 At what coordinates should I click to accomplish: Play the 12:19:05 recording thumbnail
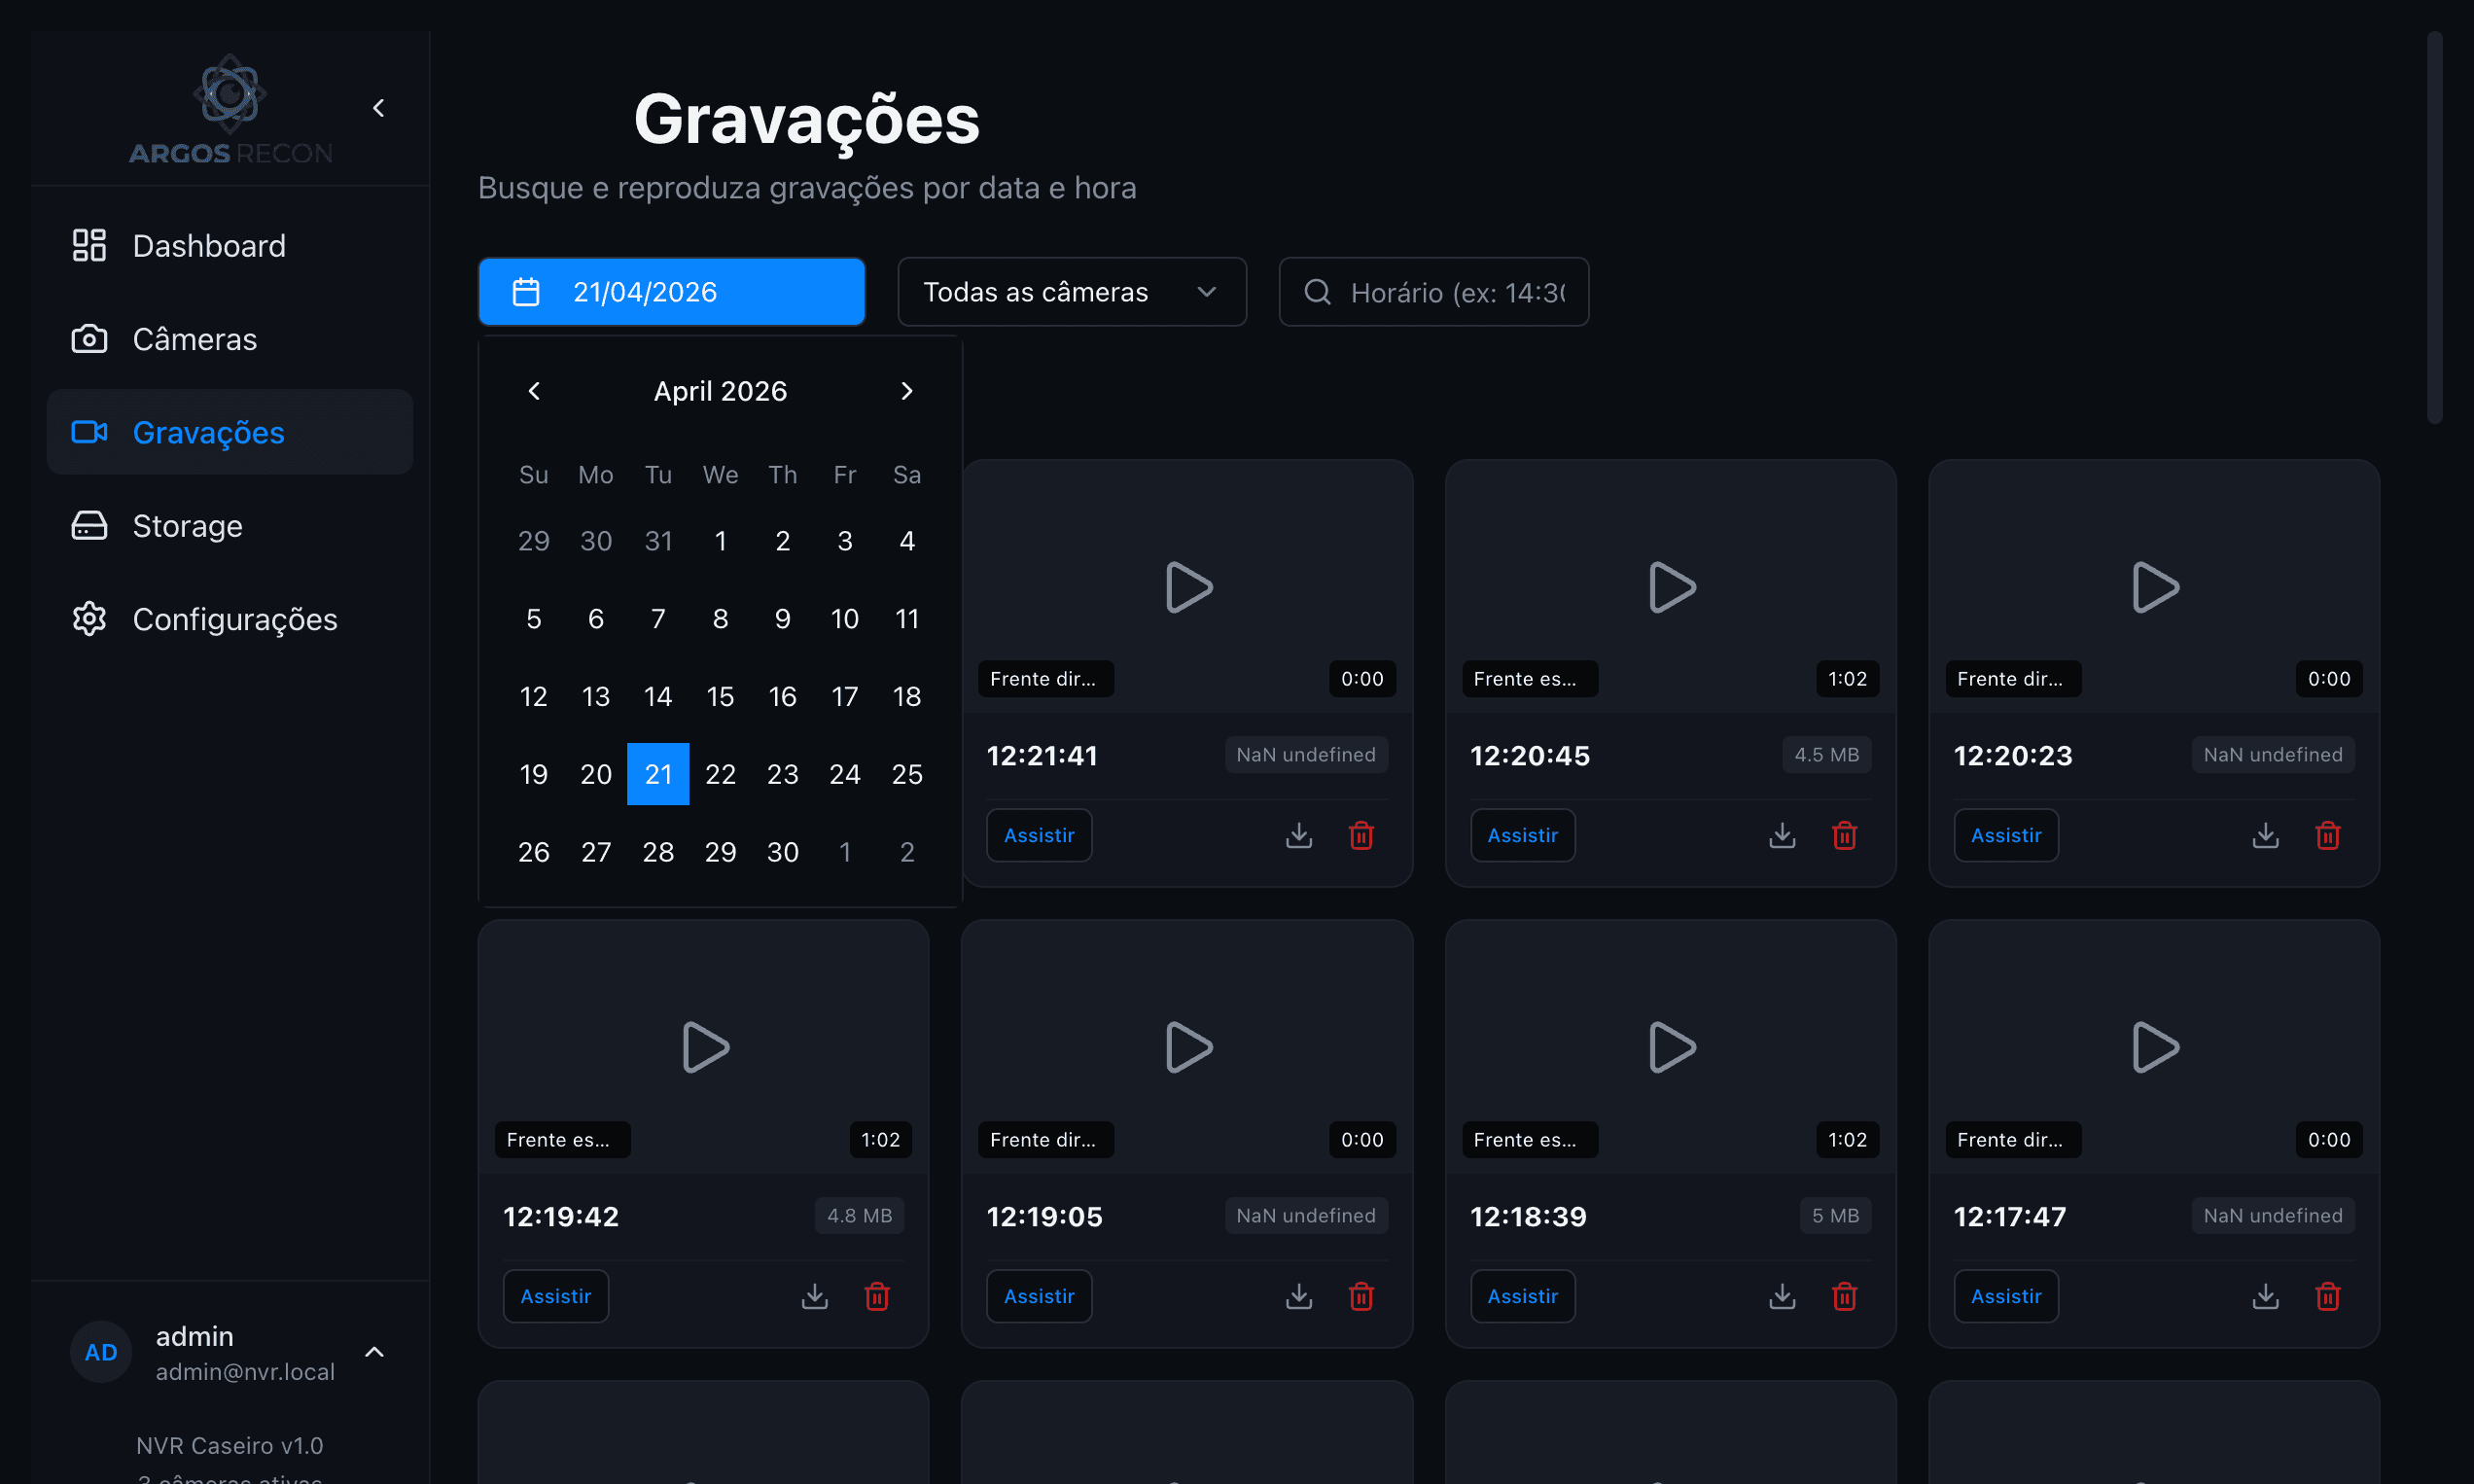1188,1047
